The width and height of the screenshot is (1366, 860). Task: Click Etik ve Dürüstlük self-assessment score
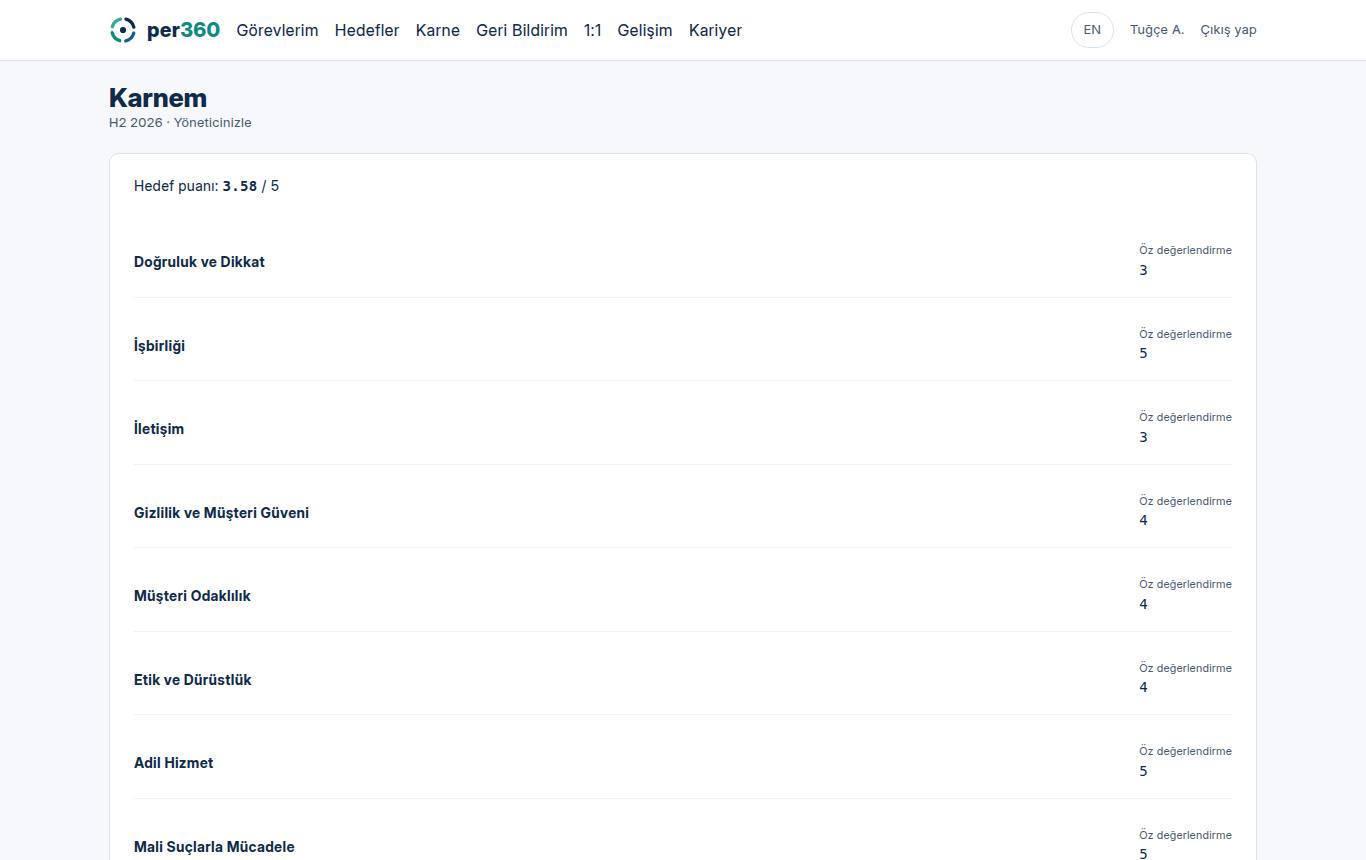[1144, 687]
